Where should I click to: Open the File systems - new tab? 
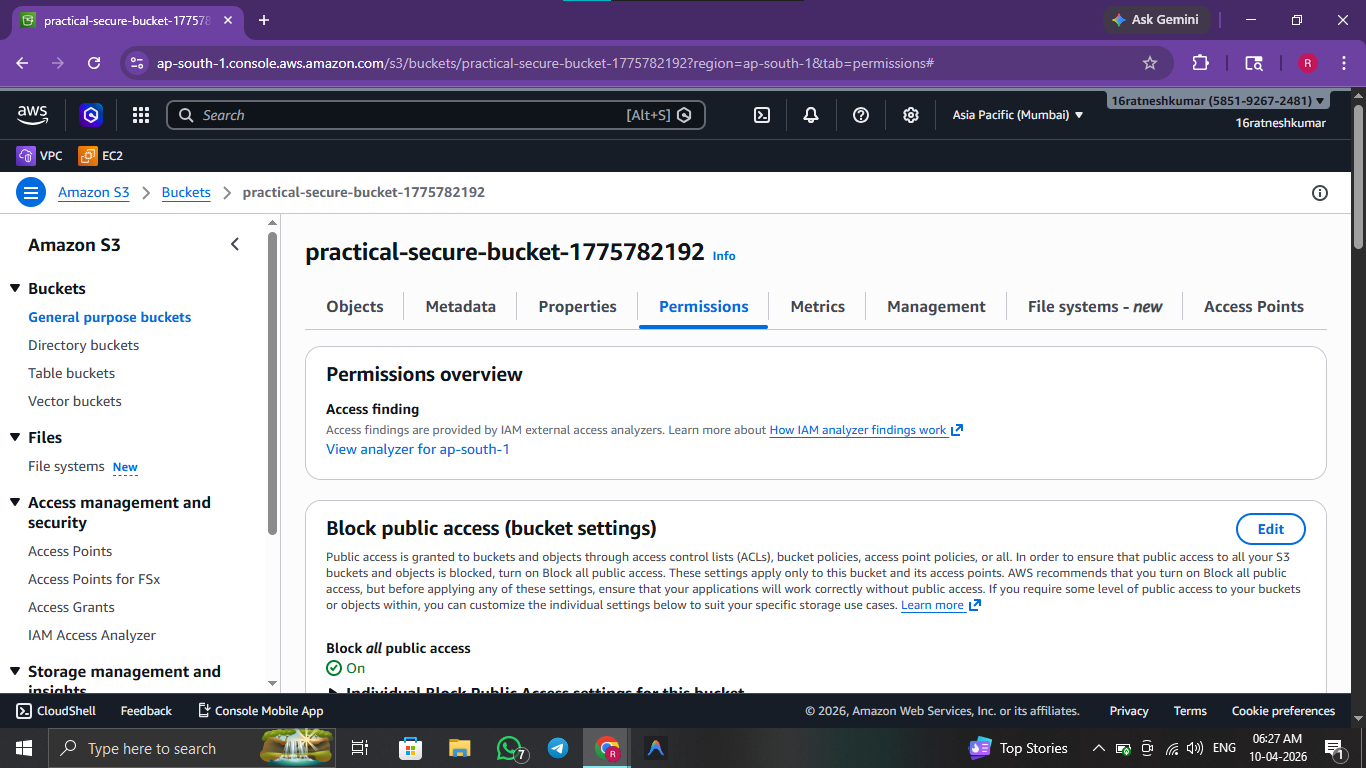pyautogui.click(x=1095, y=306)
